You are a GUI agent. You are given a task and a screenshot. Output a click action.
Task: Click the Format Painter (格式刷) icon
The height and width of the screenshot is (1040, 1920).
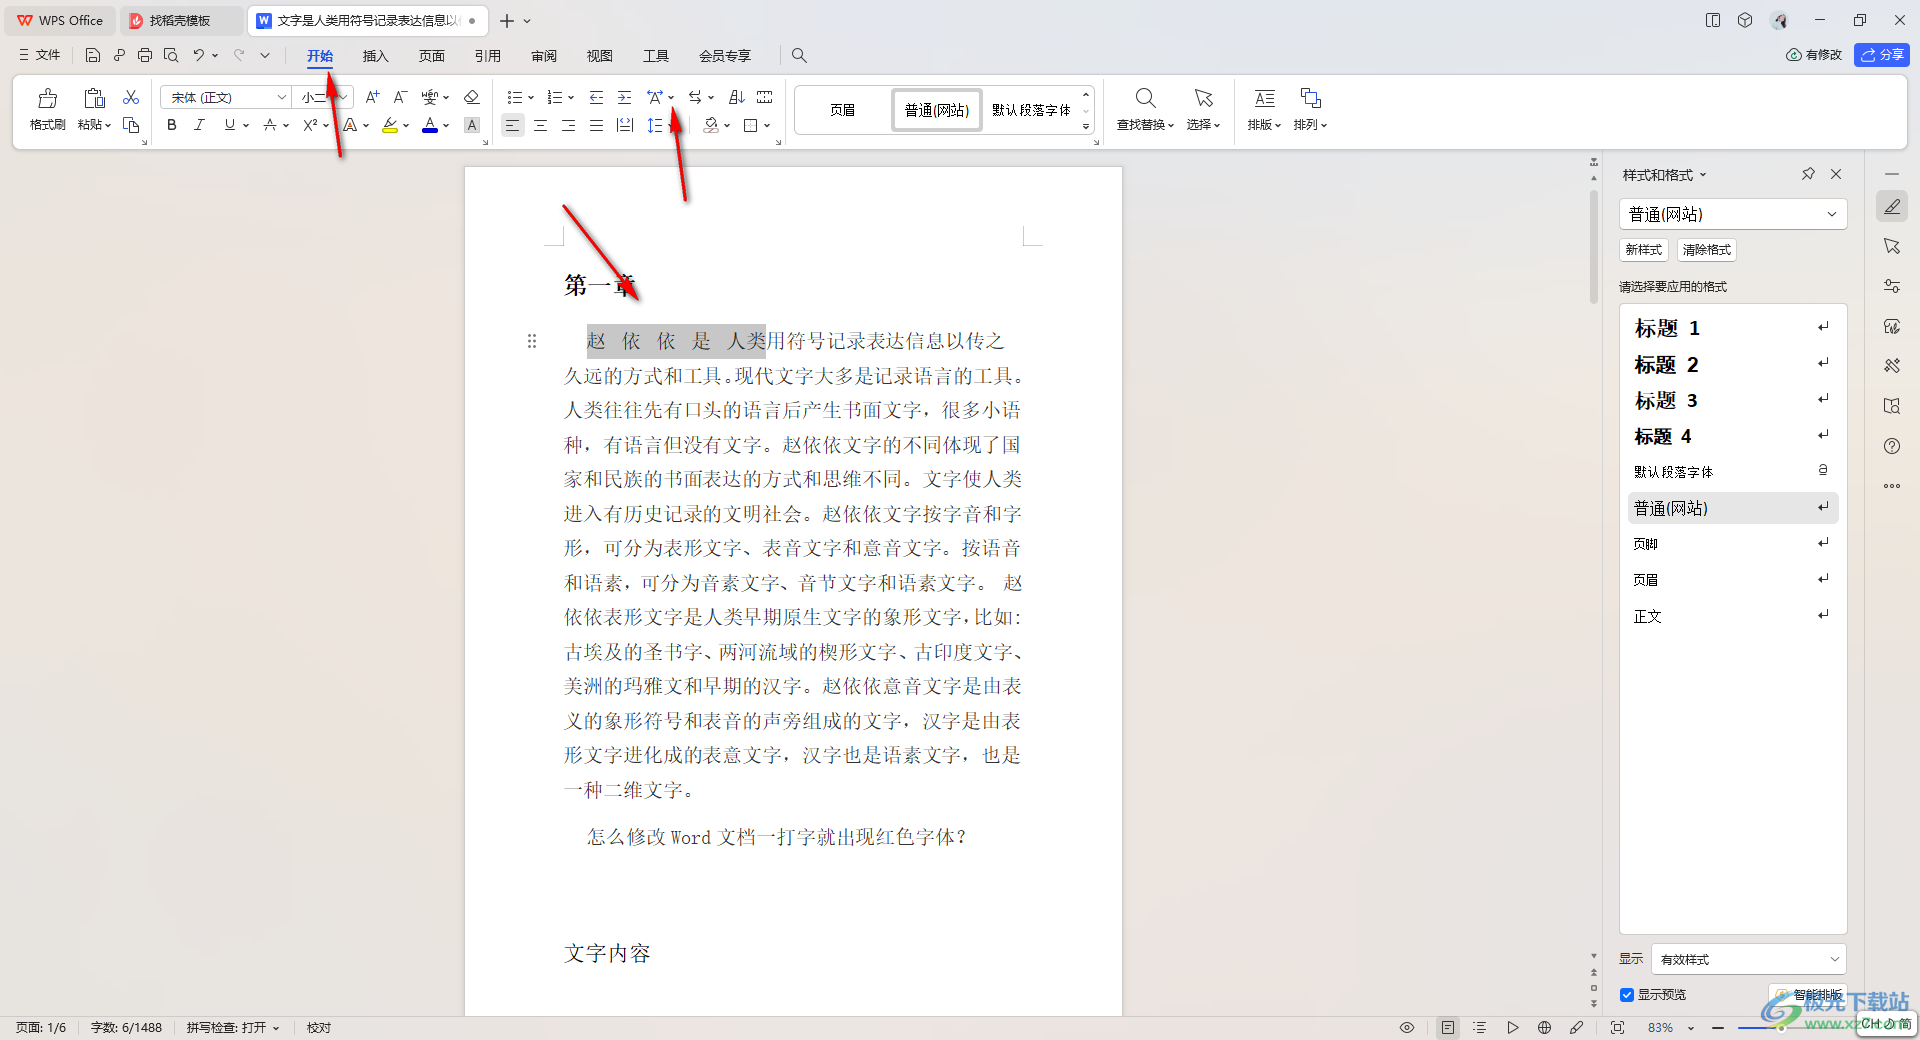click(47, 98)
